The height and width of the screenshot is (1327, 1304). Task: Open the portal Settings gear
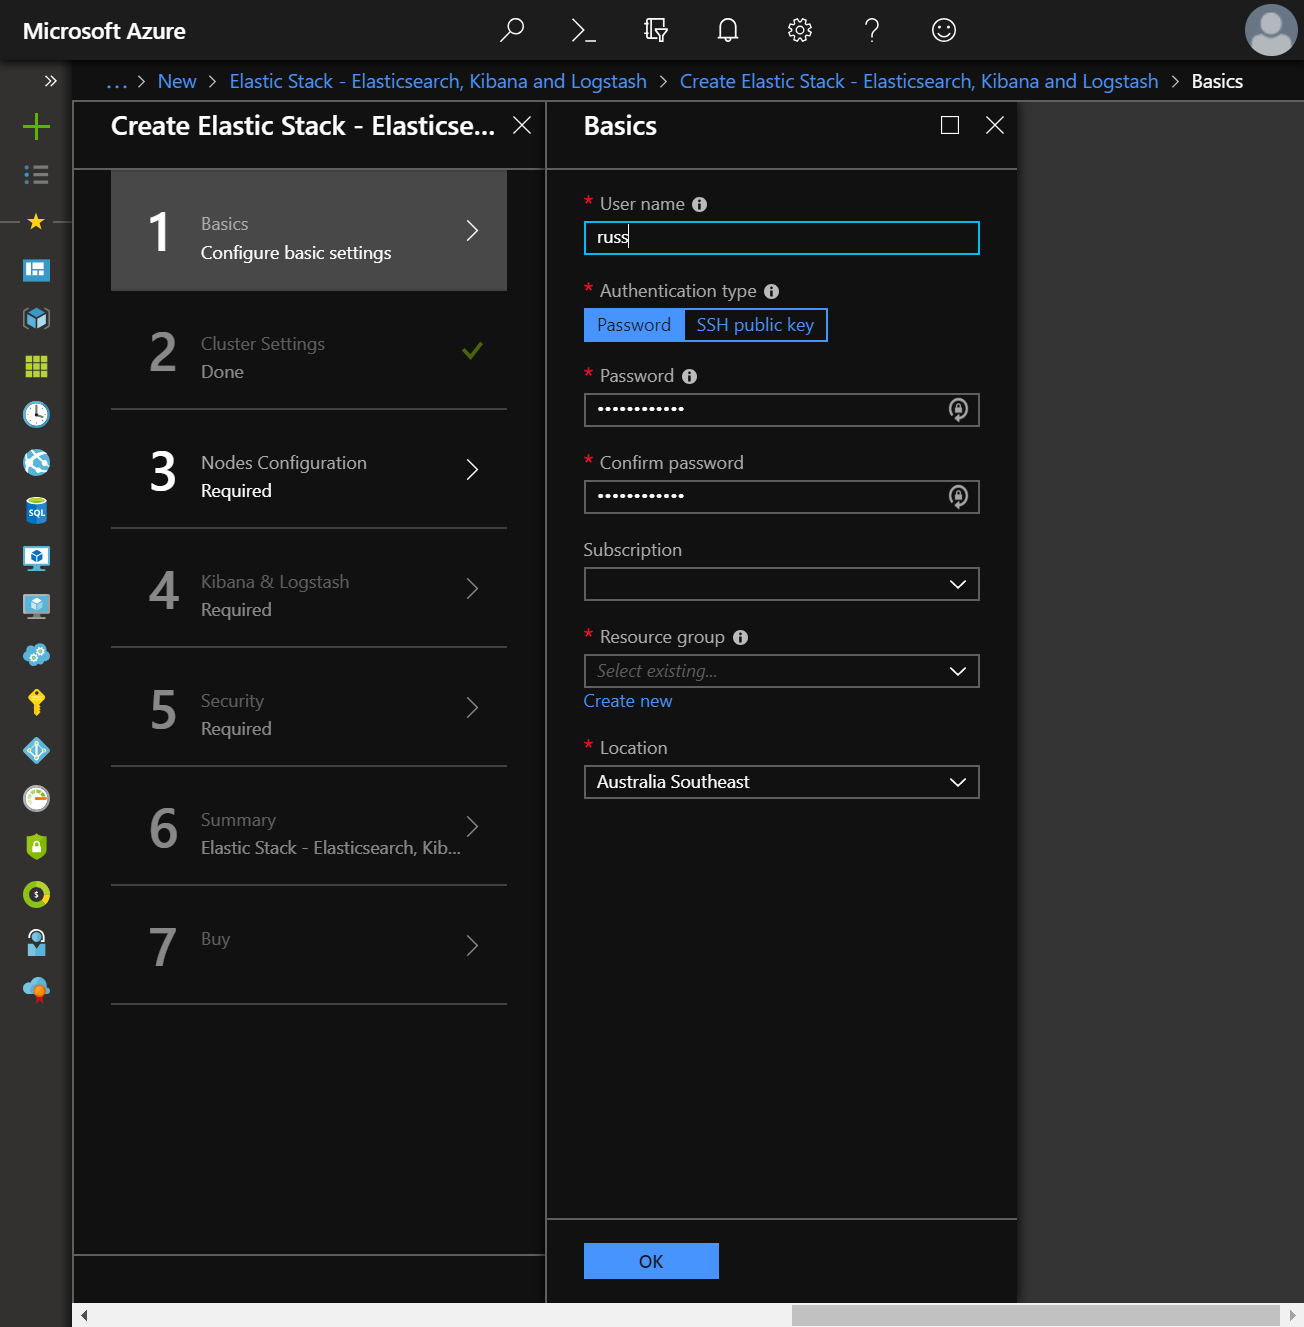pyautogui.click(x=799, y=30)
